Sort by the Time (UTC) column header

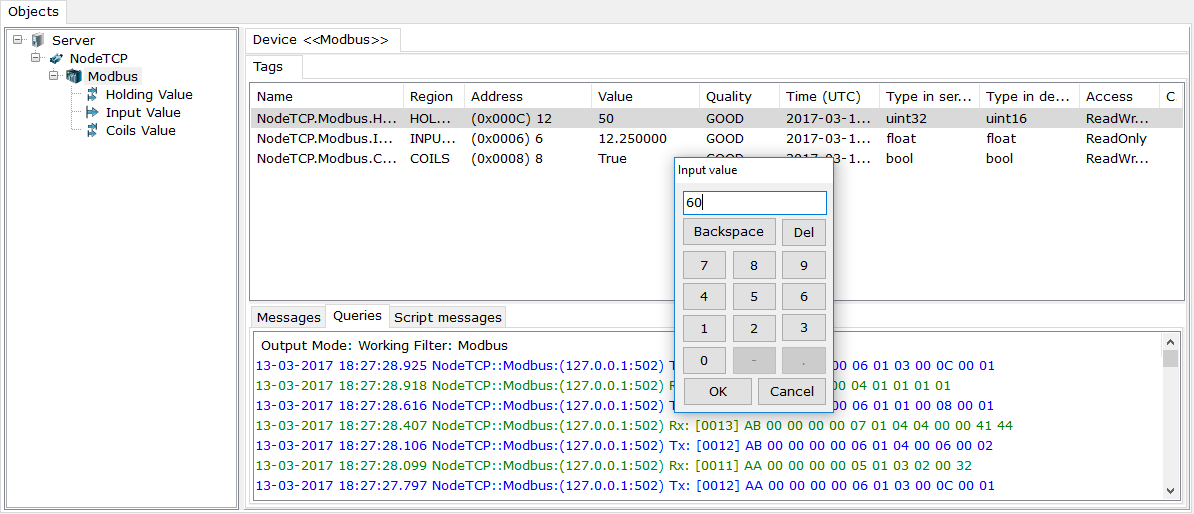click(x=828, y=97)
